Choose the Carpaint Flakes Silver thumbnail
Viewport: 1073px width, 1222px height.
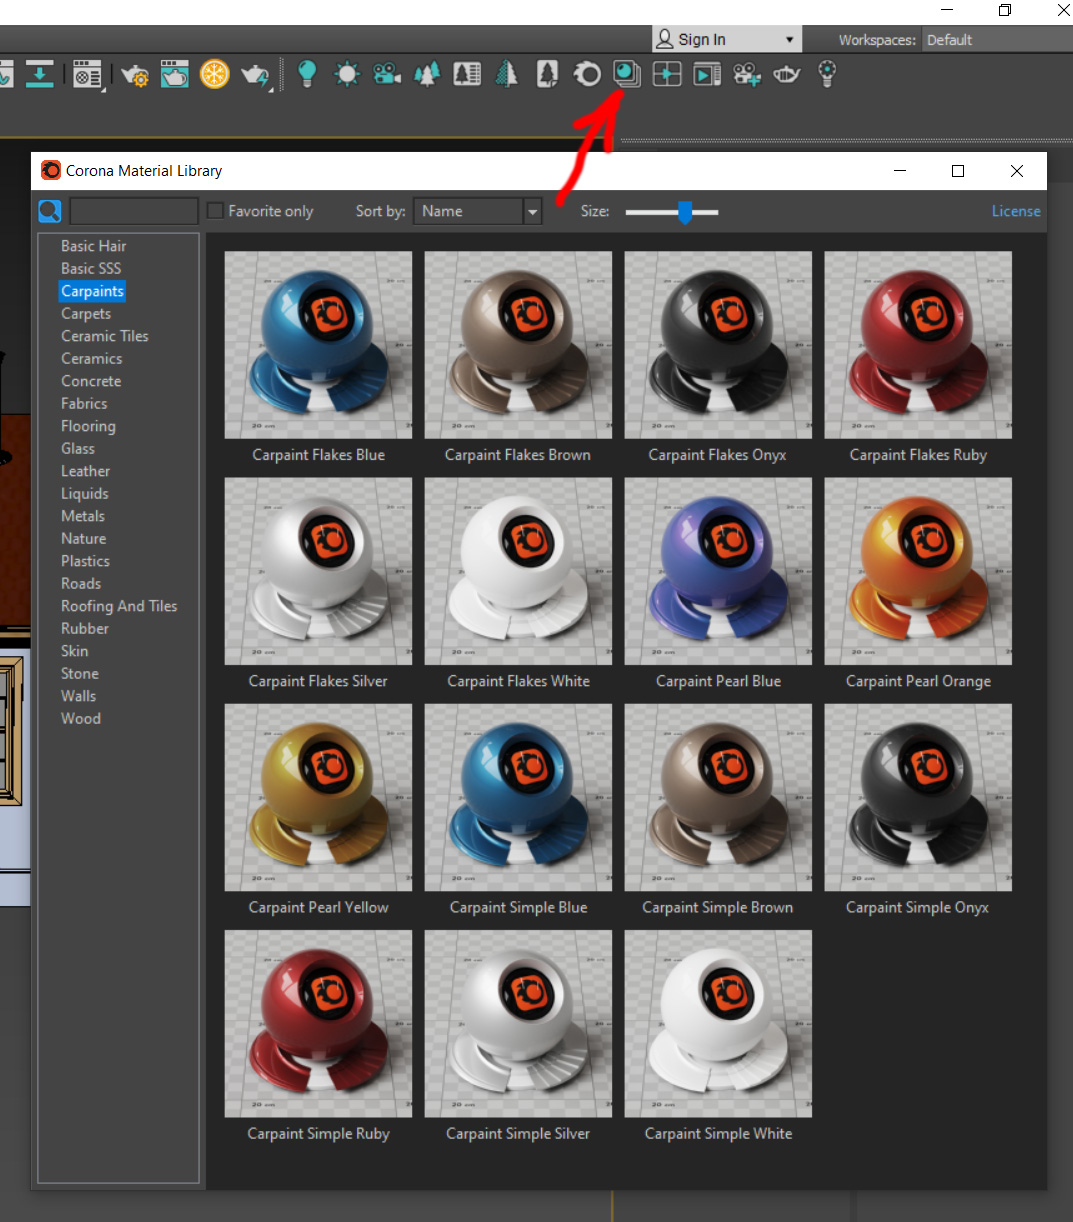point(318,571)
